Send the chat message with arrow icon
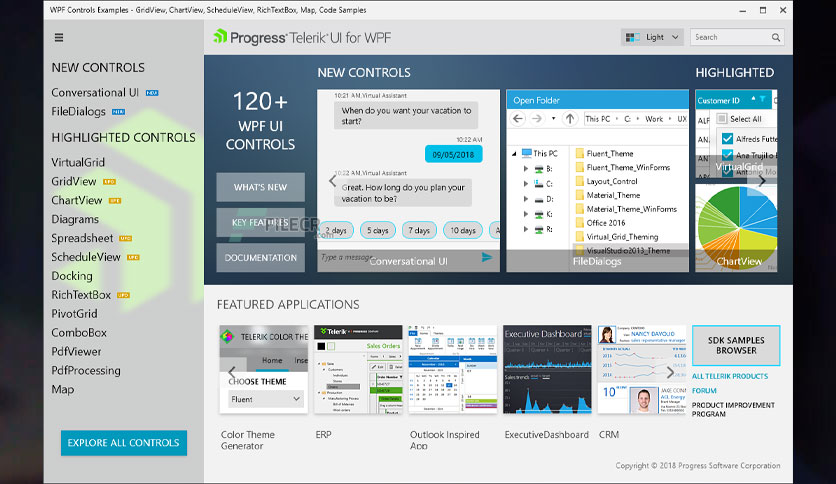This screenshot has width=836, height=484. 487,257
